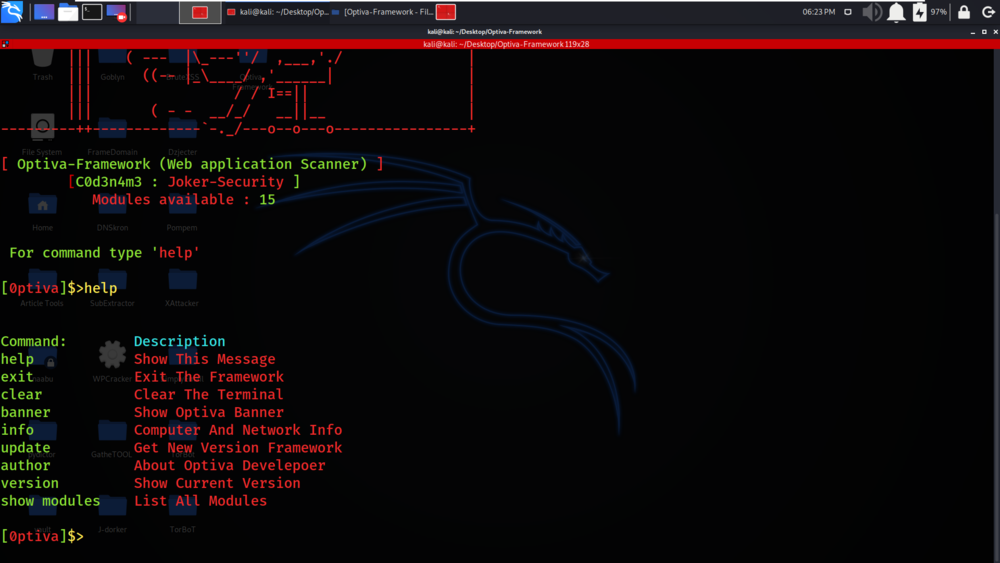
Task: Click the 'Command:' column header
Action: (x=34, y=341)
